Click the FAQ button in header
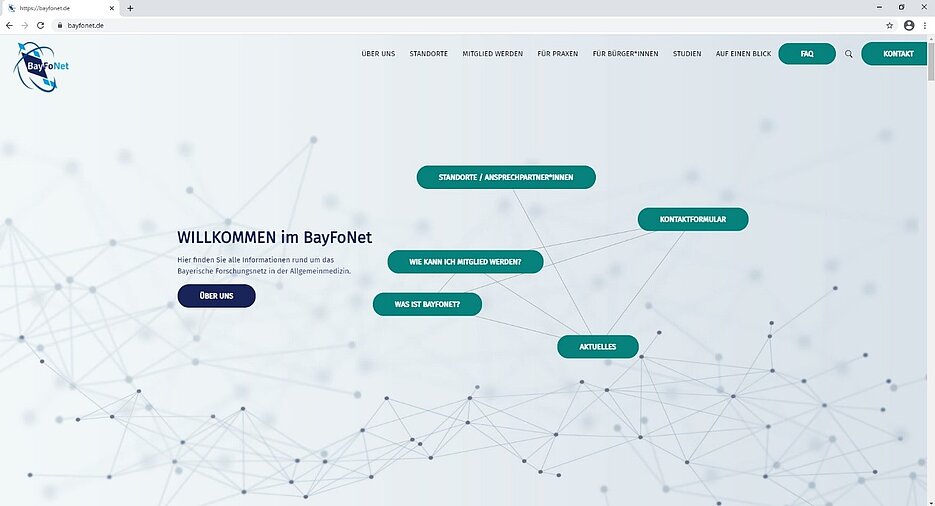Image resolution: width=935 pixels, height=506 pixels. point(806,54)
